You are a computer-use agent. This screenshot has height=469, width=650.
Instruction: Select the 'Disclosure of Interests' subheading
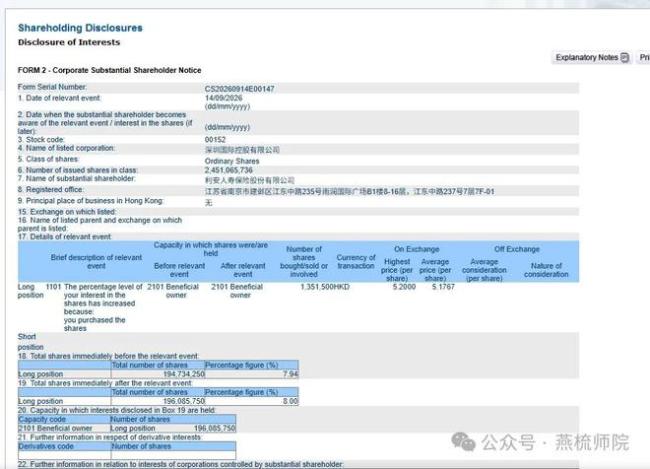tap(69, 42)
